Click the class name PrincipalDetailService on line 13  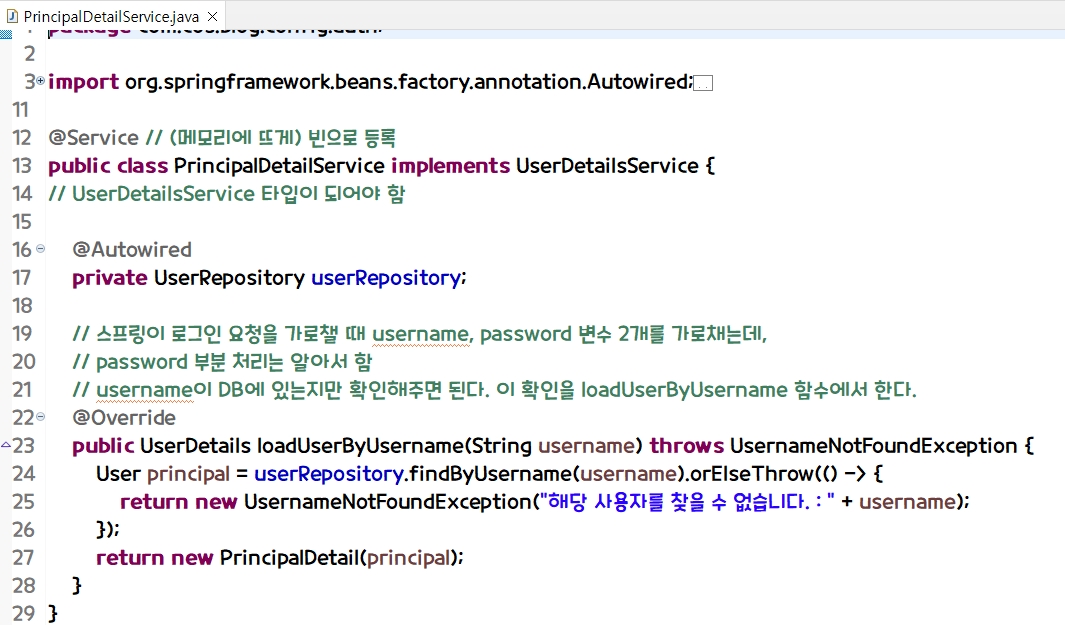tap(279, 166)
